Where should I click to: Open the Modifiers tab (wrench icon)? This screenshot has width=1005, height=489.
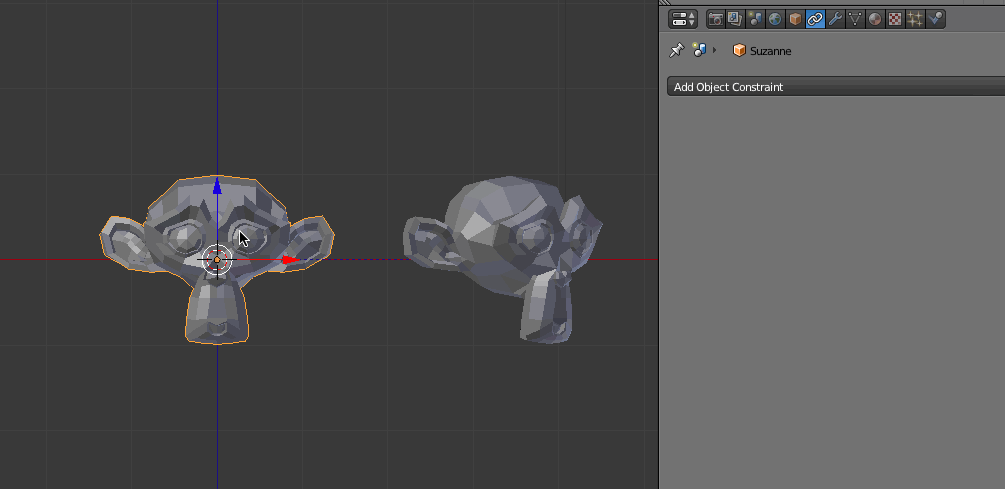(835, 19)
